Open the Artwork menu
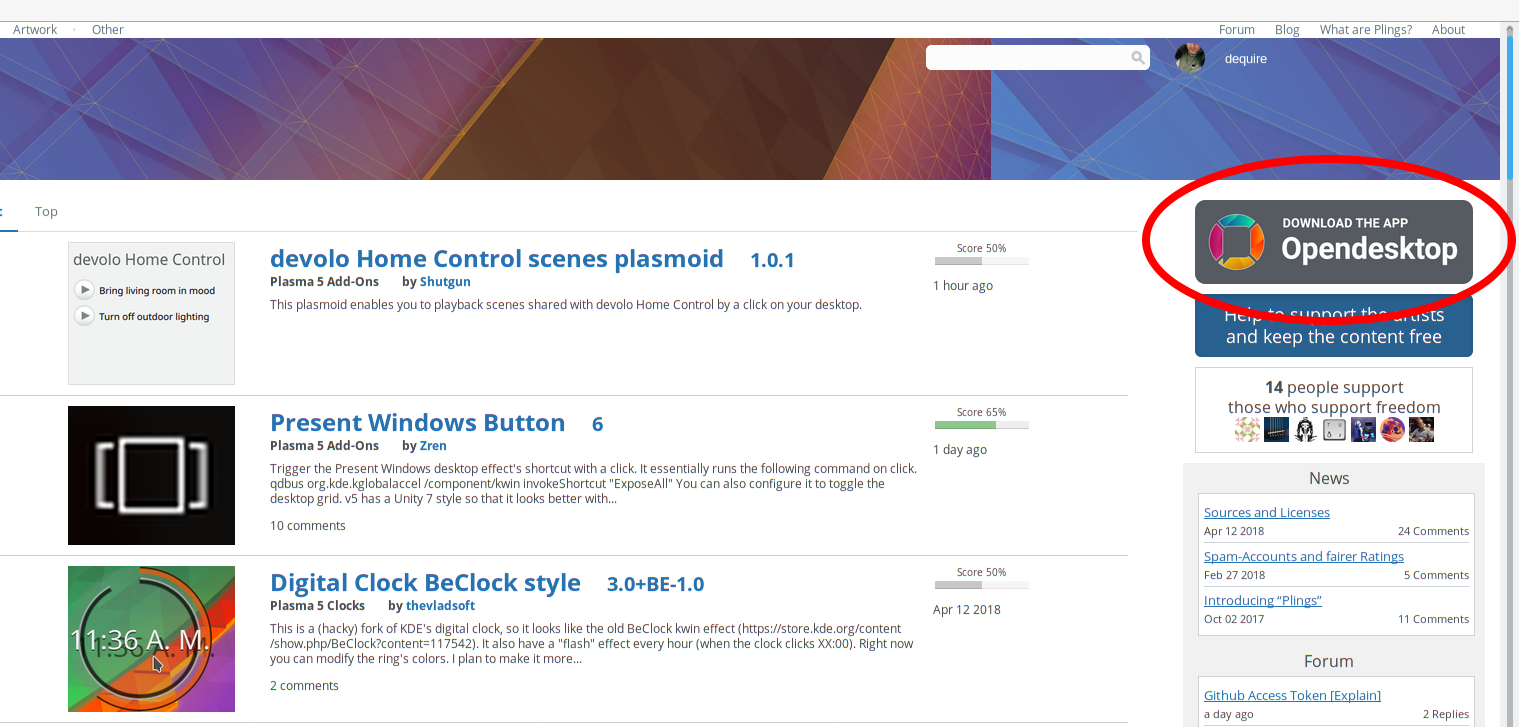 pyautogui.click(x=35, y=29)
